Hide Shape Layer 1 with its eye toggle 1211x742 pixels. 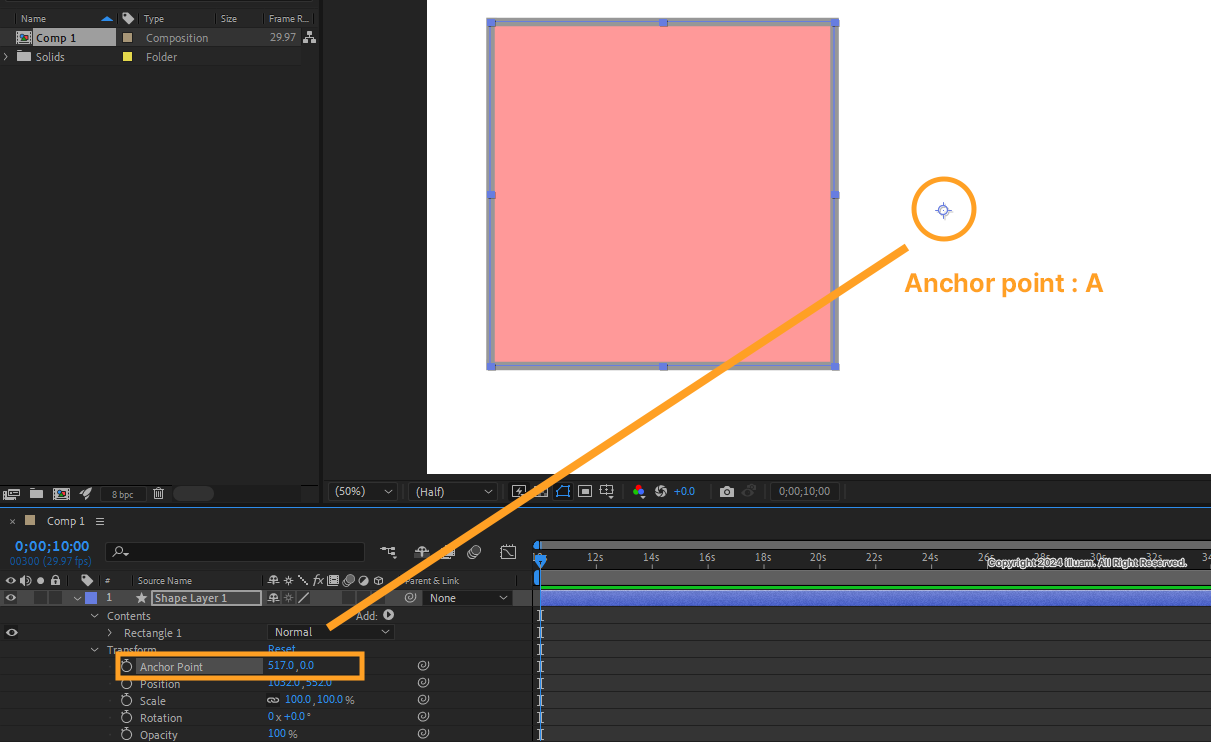[x=11, y=598]
